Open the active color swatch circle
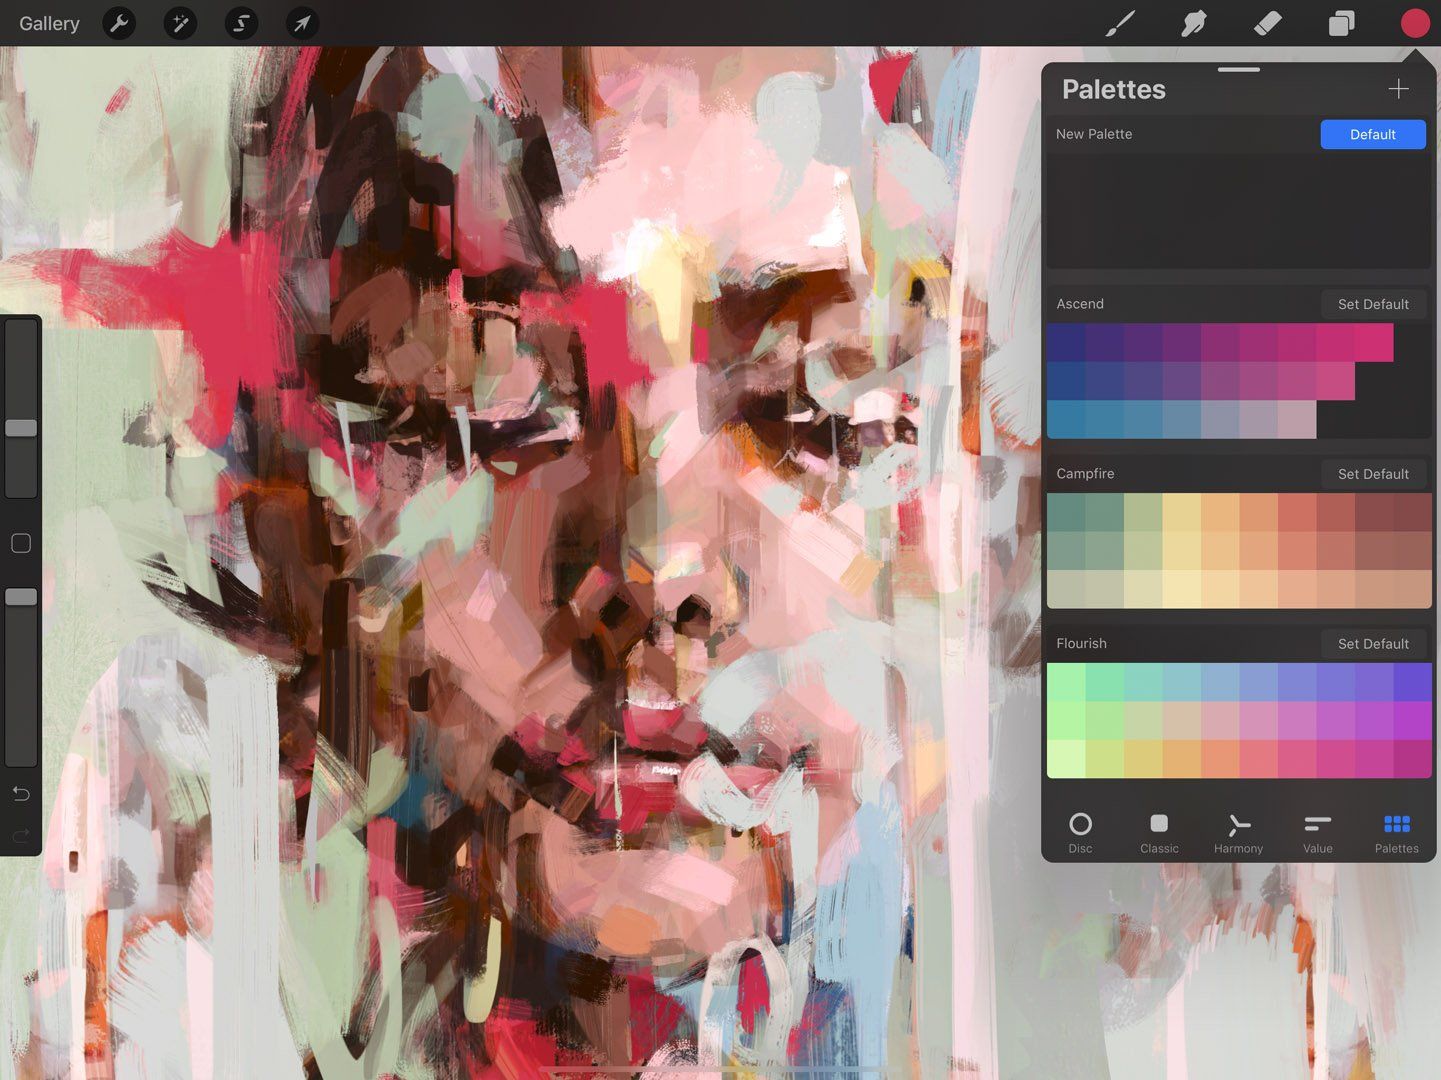Viewport: 1441px width, 1080px height. click(1414, 23)
